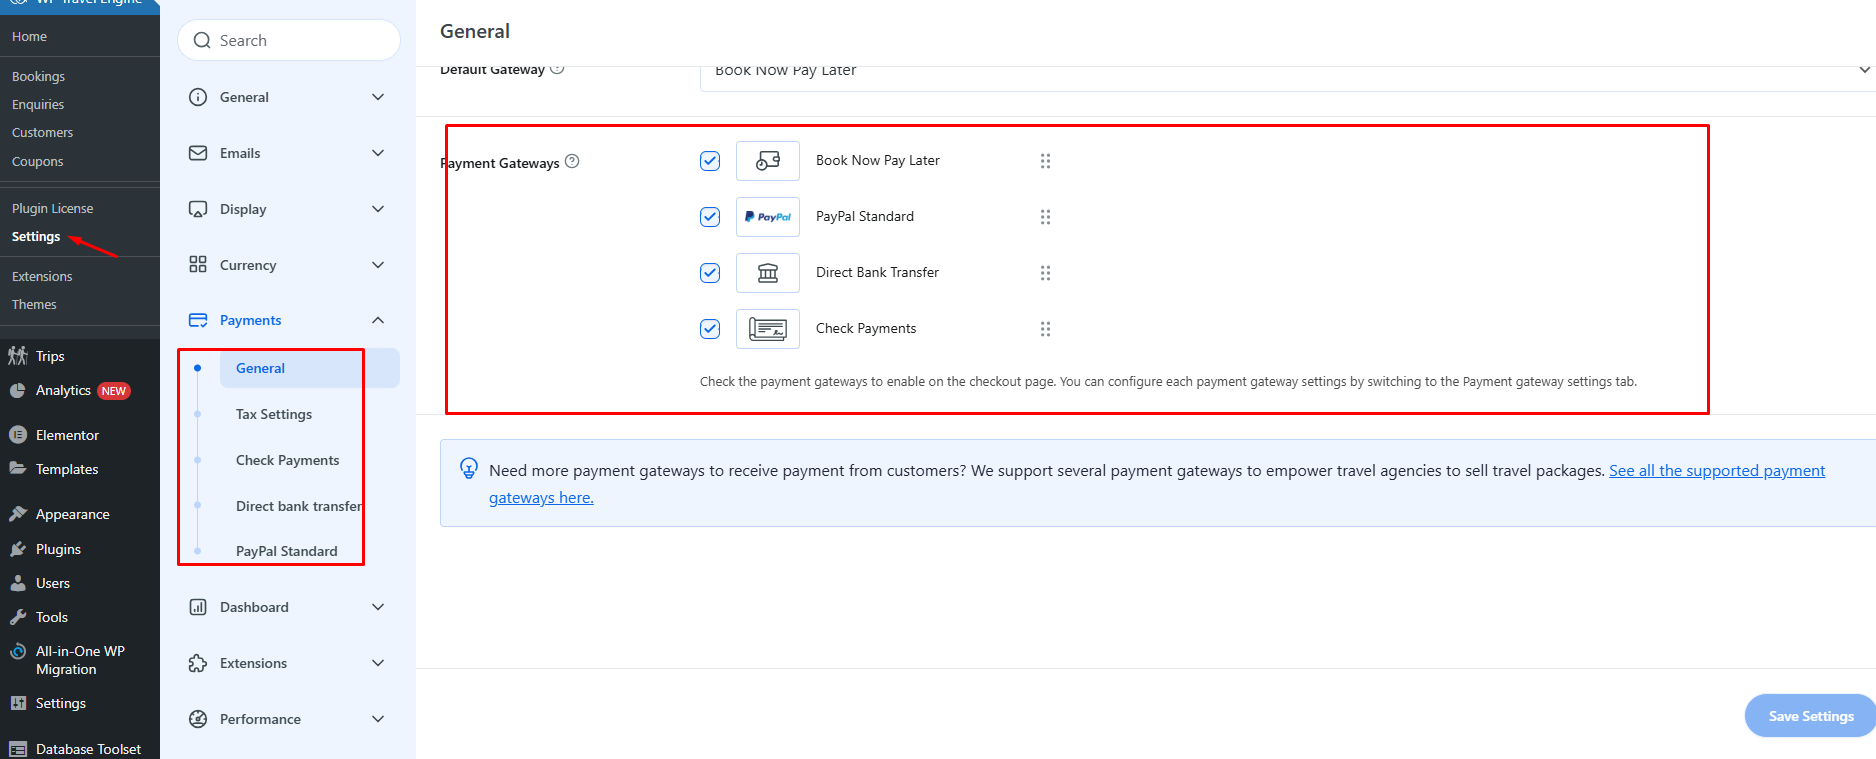Screen dimensions: 1876x759
Task: Click the Trips icon in WordPress sidebar
Action: coord(18,356)
